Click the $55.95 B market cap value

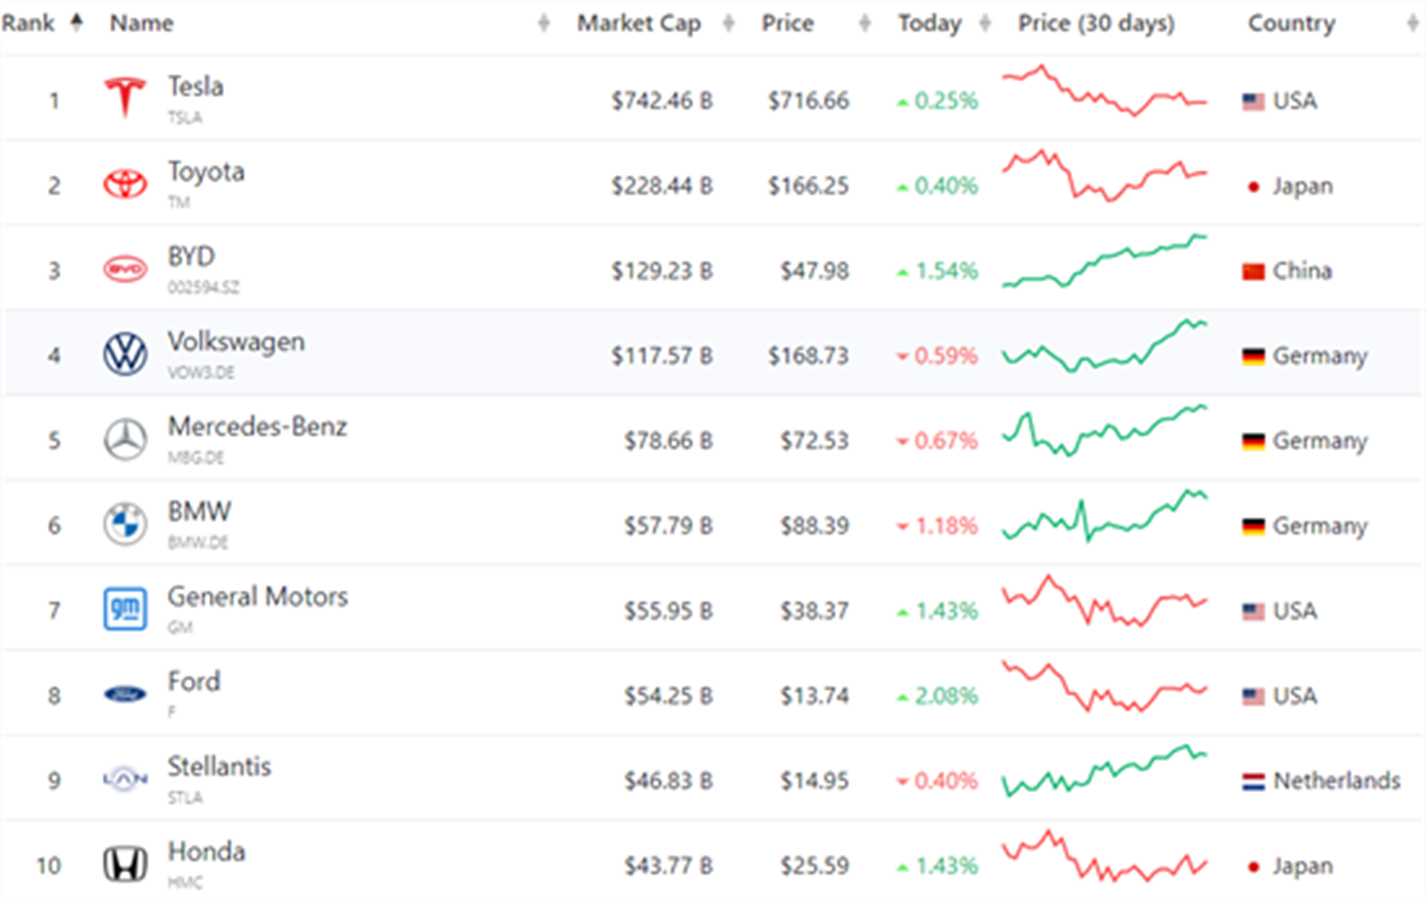pos(668,611)
